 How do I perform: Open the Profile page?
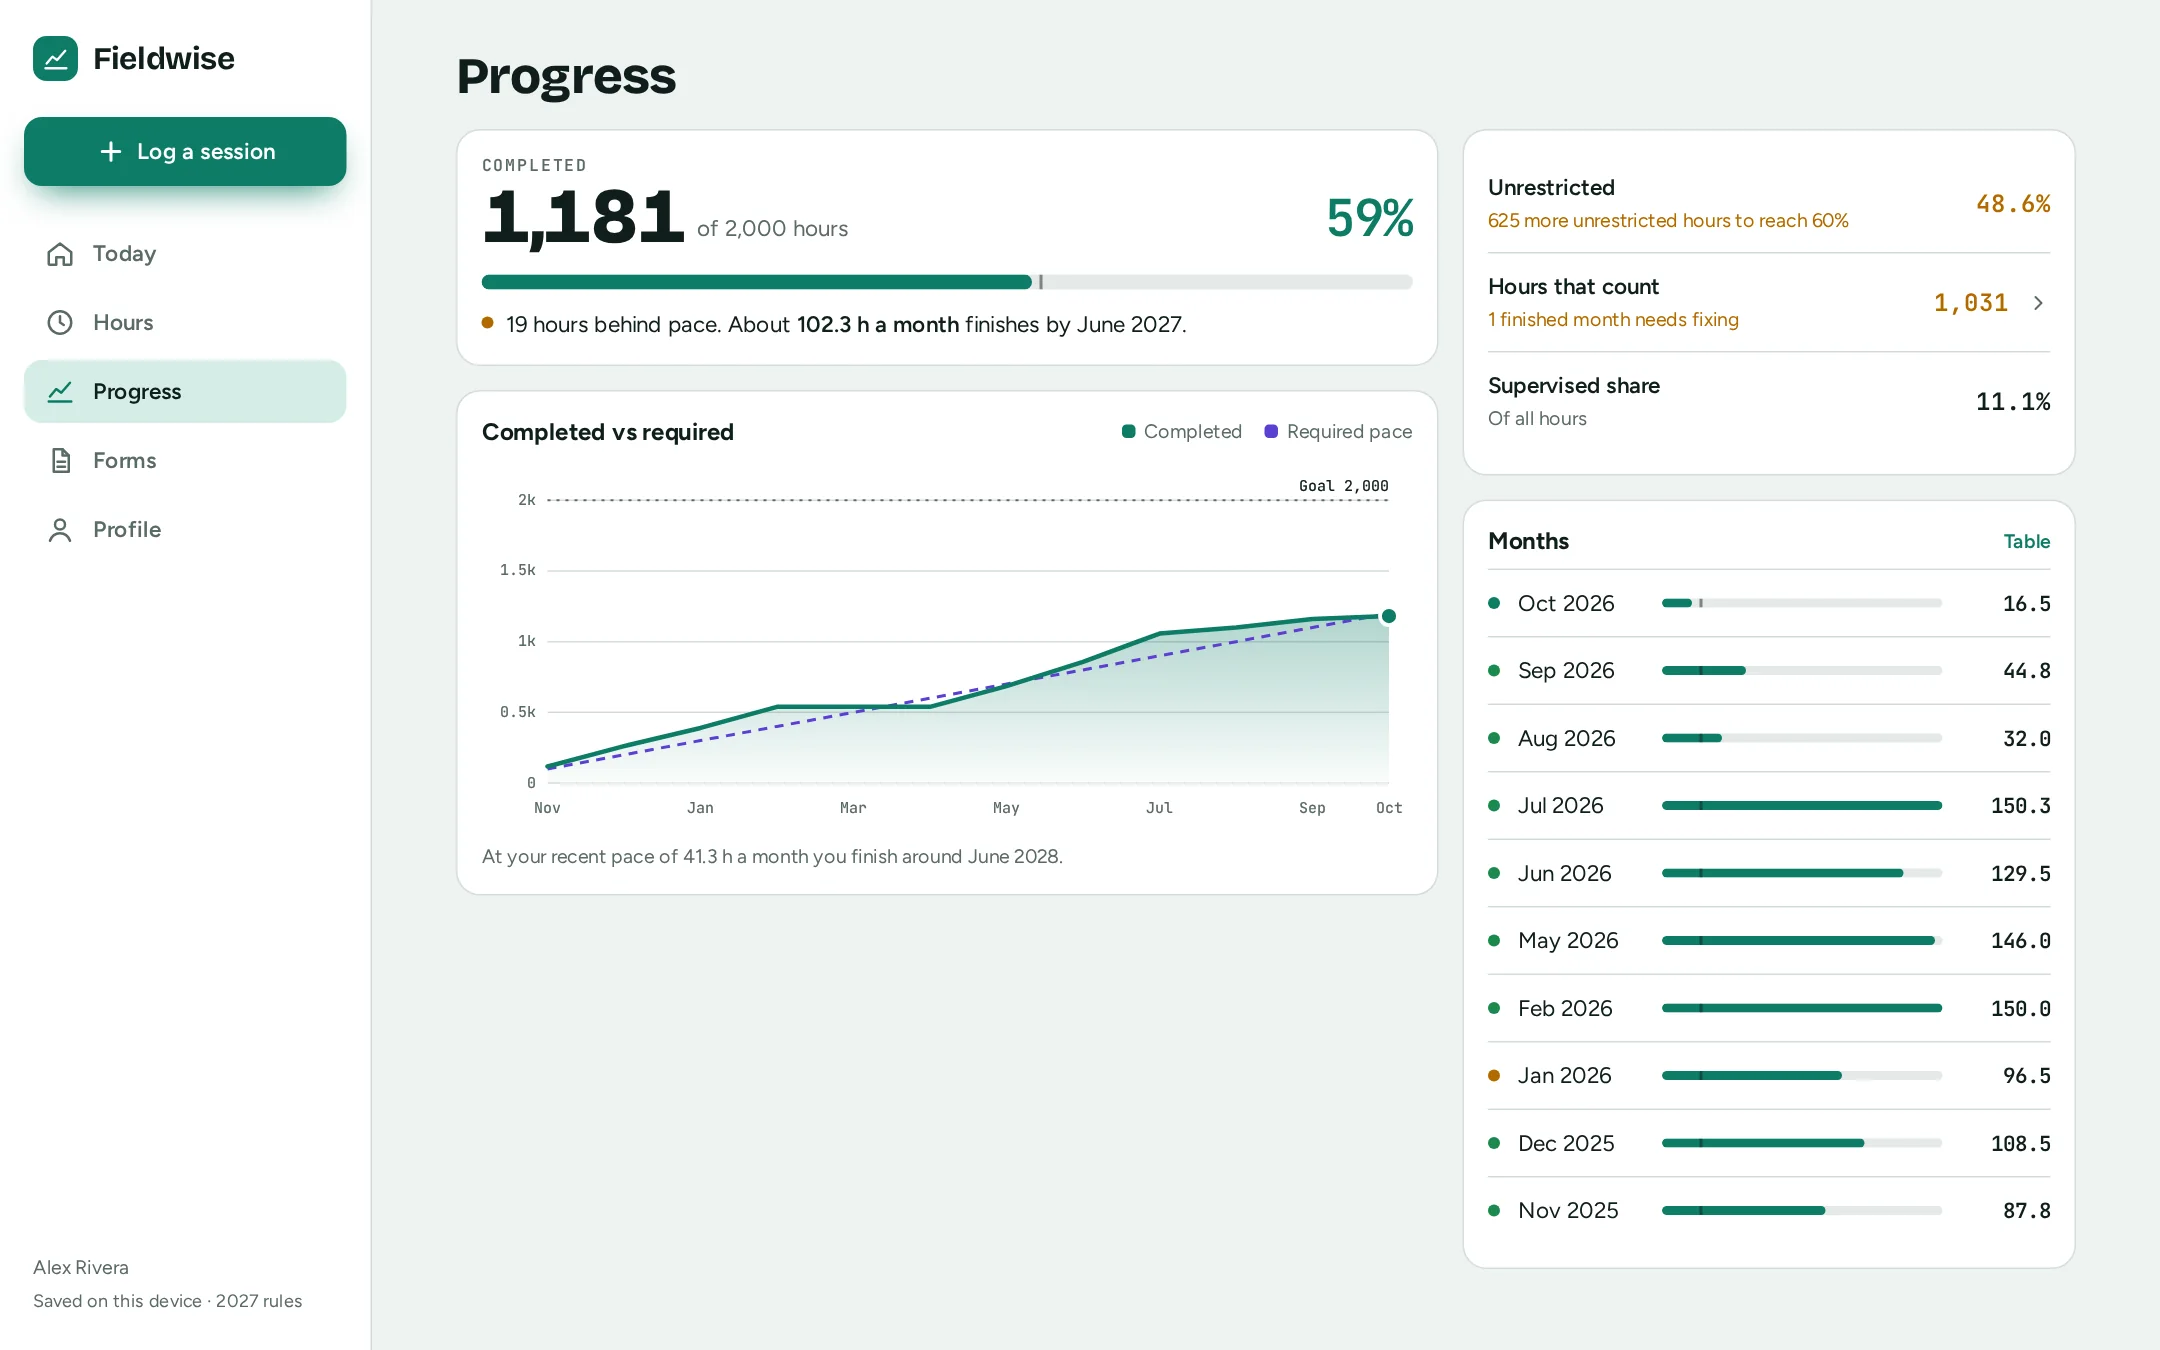tap(185, 530)
